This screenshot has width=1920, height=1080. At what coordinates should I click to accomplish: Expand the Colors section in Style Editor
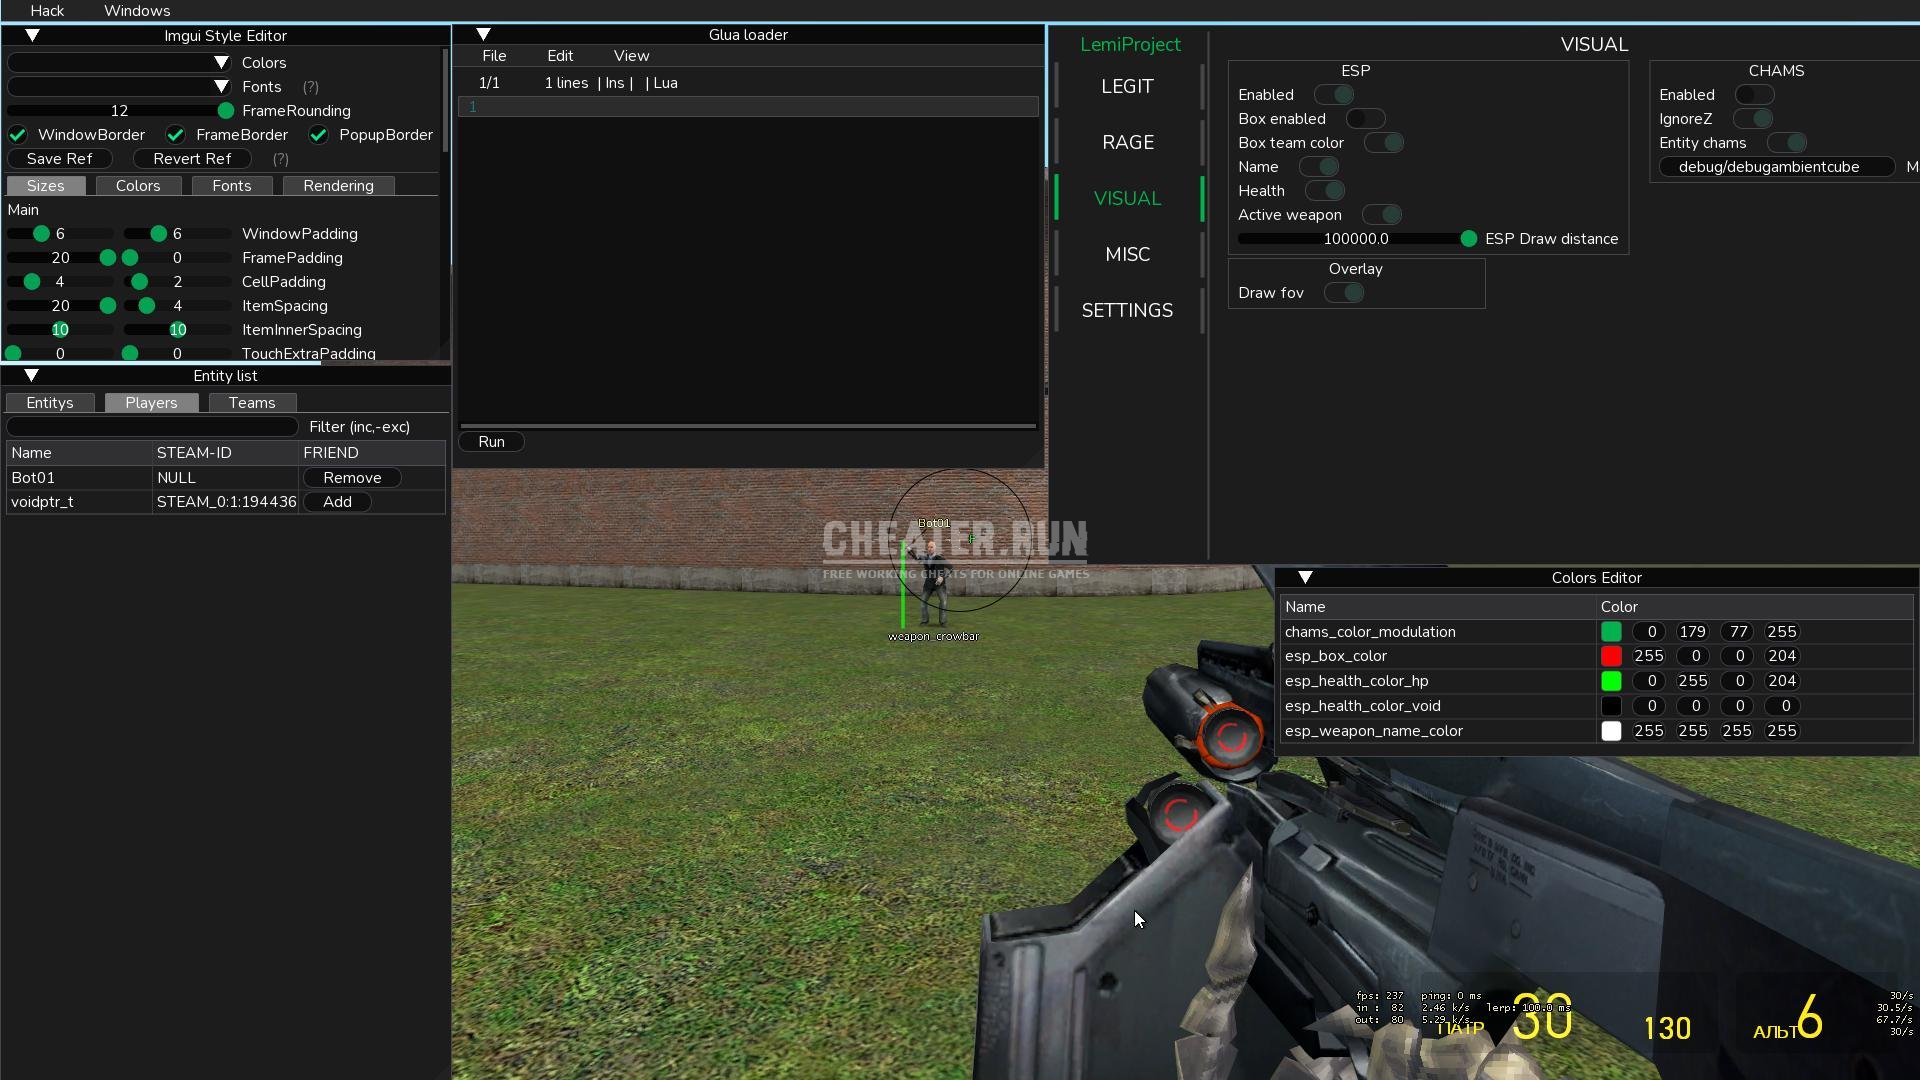coord(222,61)
